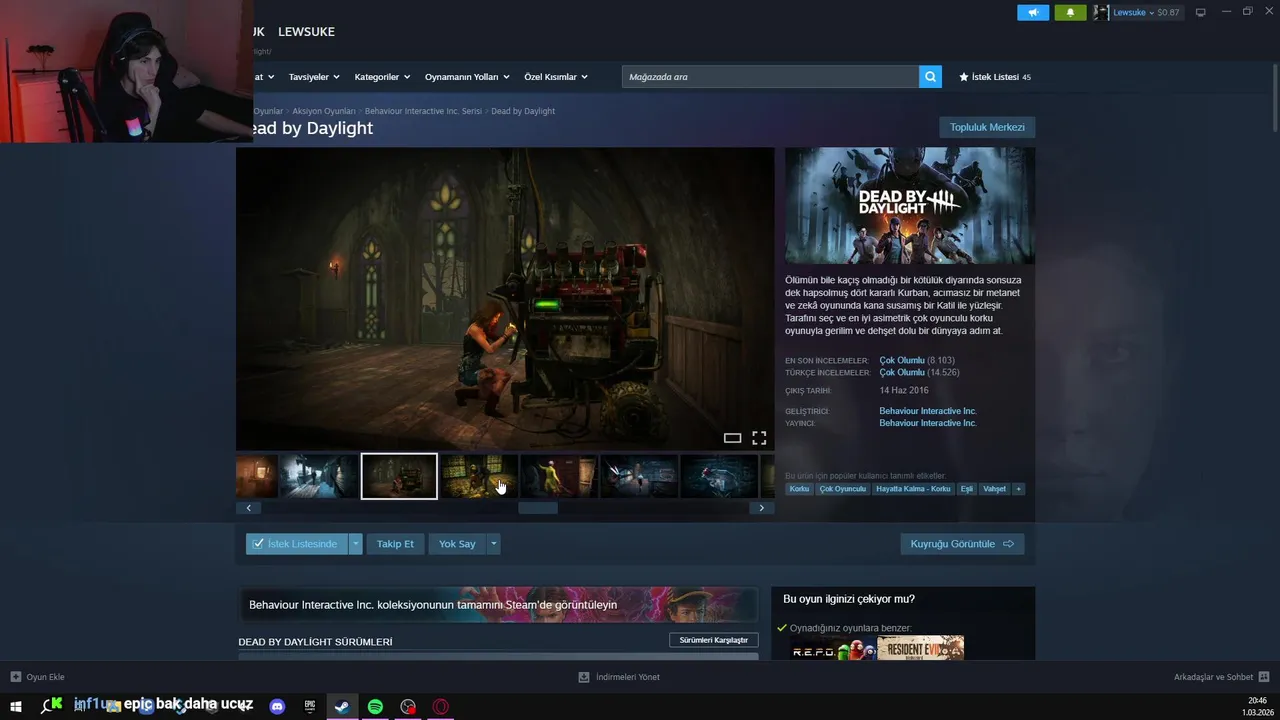Click the Resident Evil similar game image

pyautogui.click(x=921, y=647)
